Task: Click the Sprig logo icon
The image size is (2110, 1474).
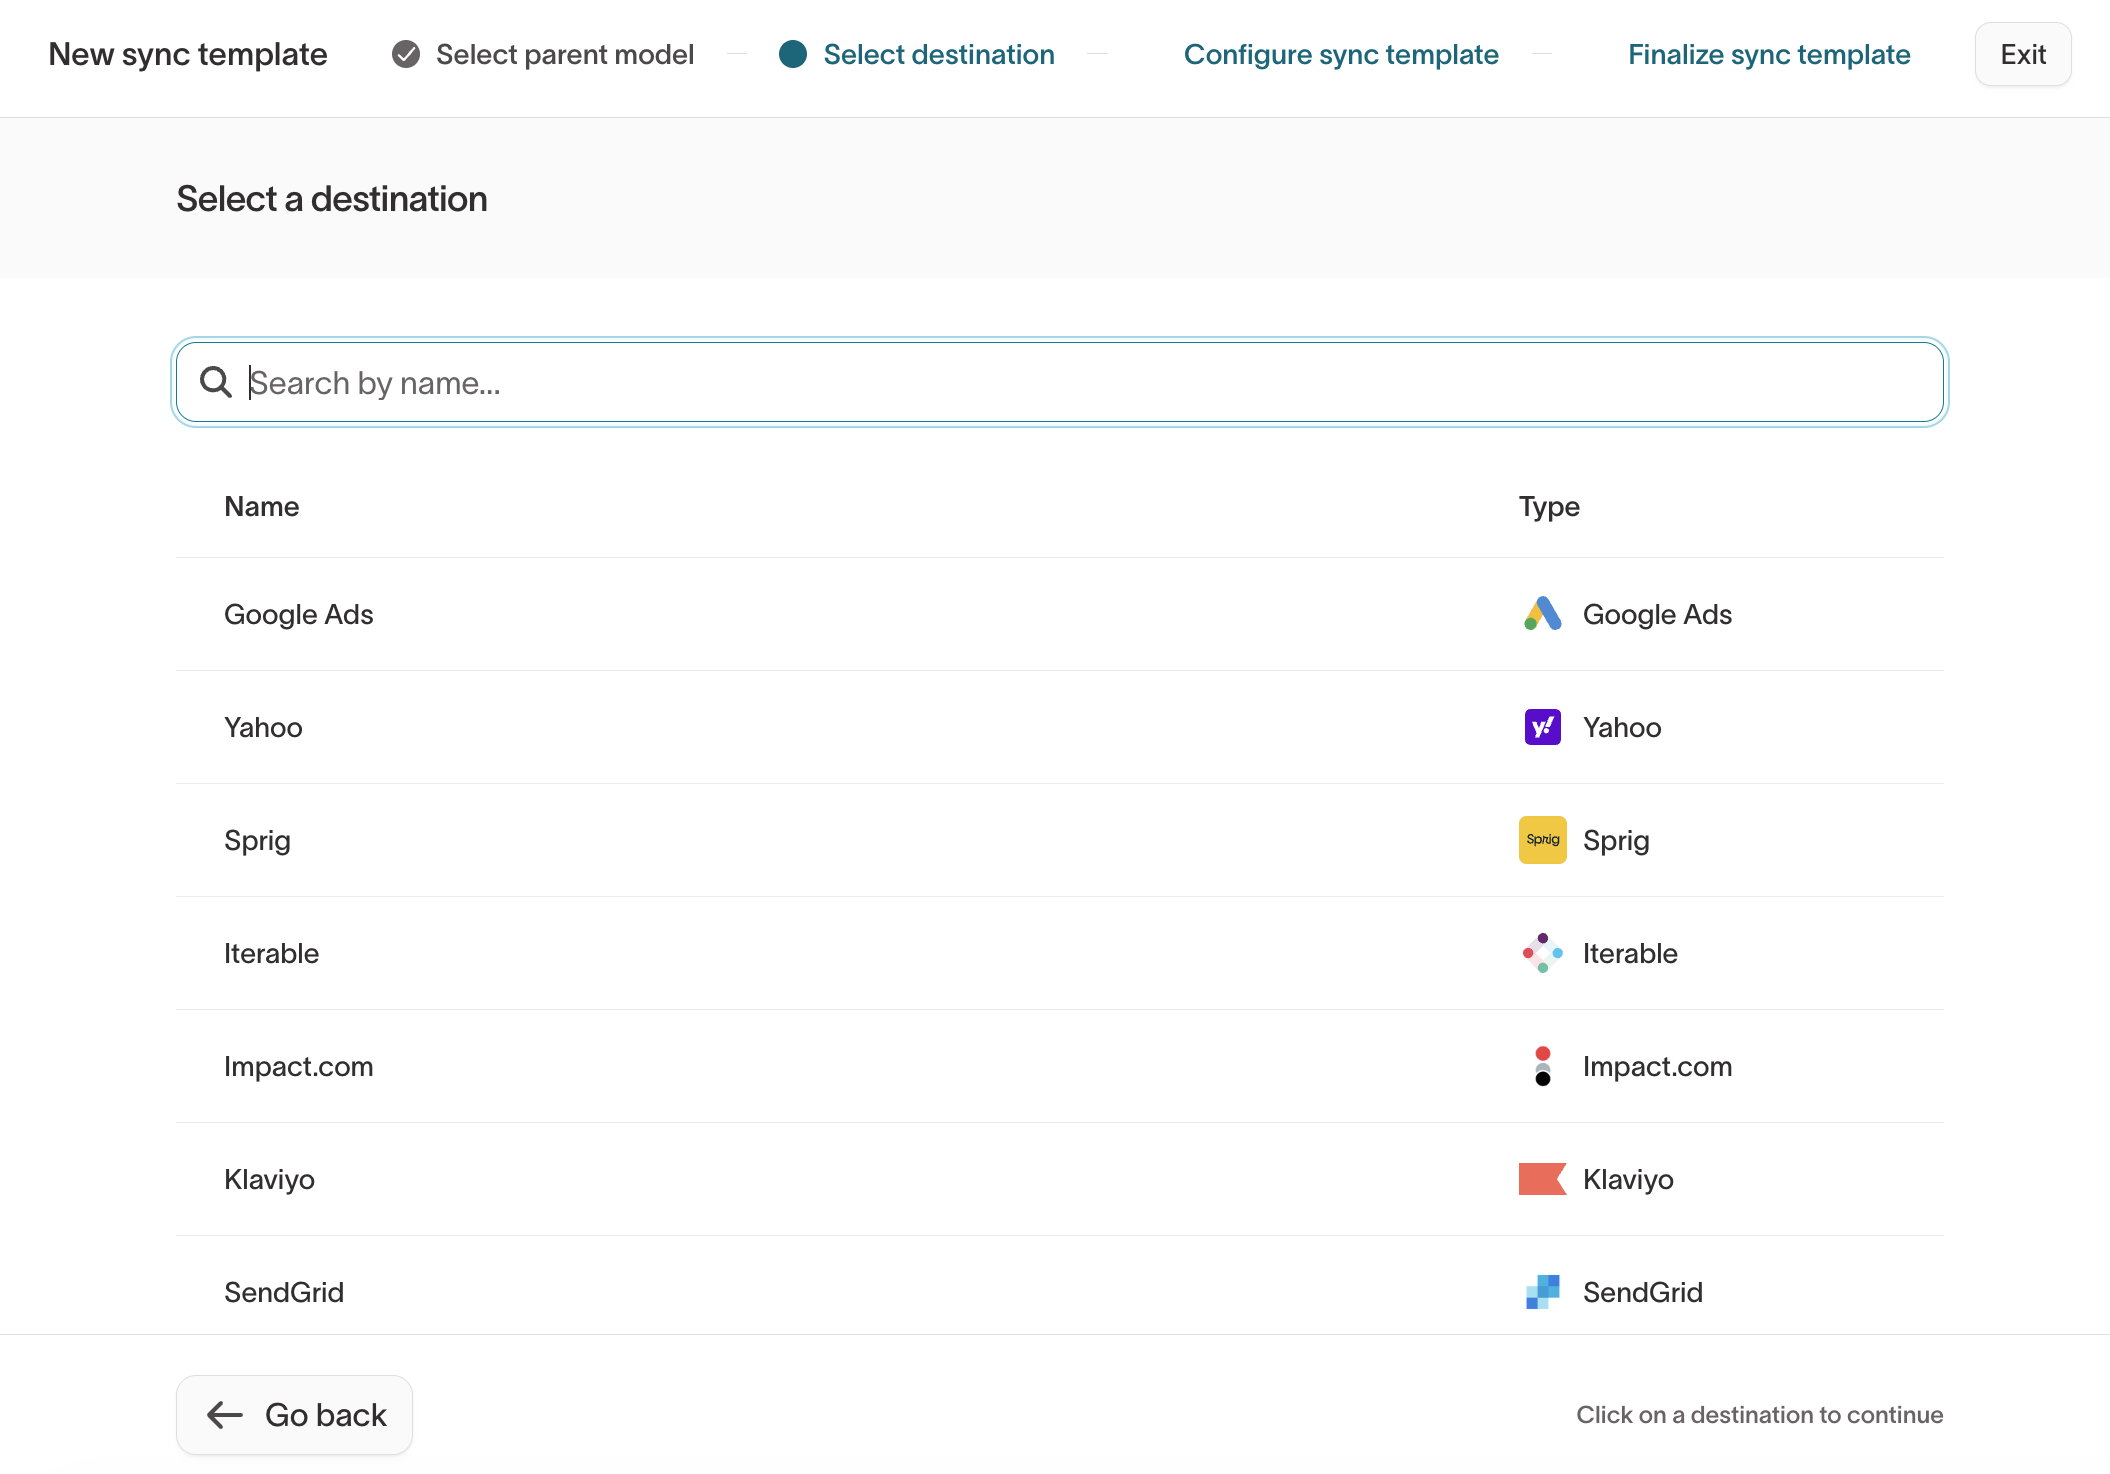Action: (1542, 840)
